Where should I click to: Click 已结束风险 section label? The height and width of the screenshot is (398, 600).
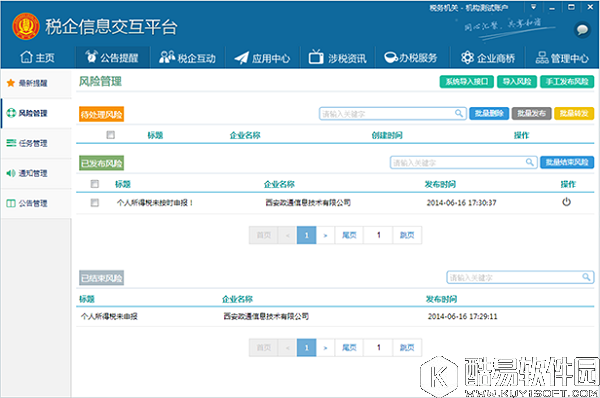[101, 278]
